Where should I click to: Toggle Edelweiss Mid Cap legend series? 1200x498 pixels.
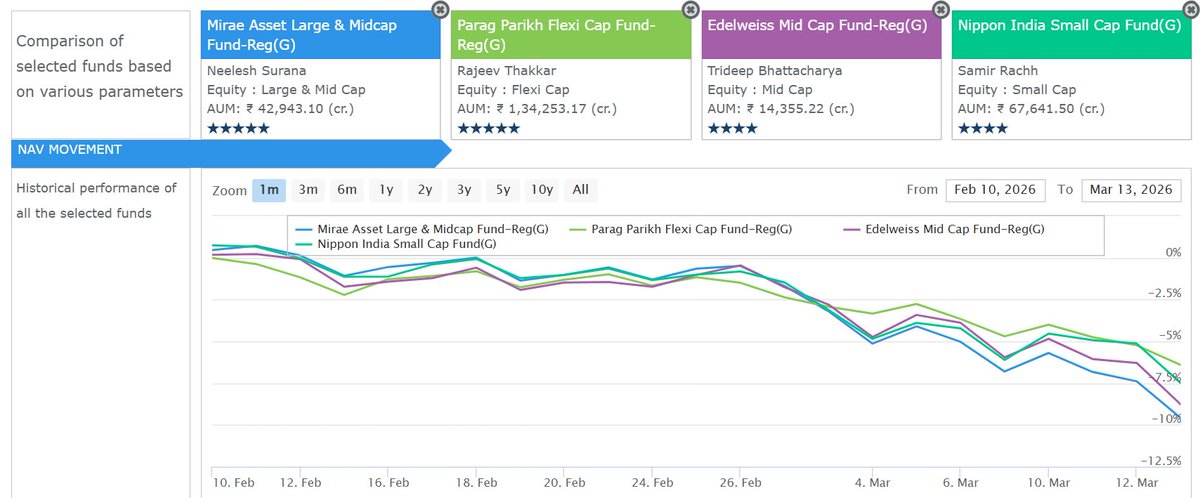[943, 229]
